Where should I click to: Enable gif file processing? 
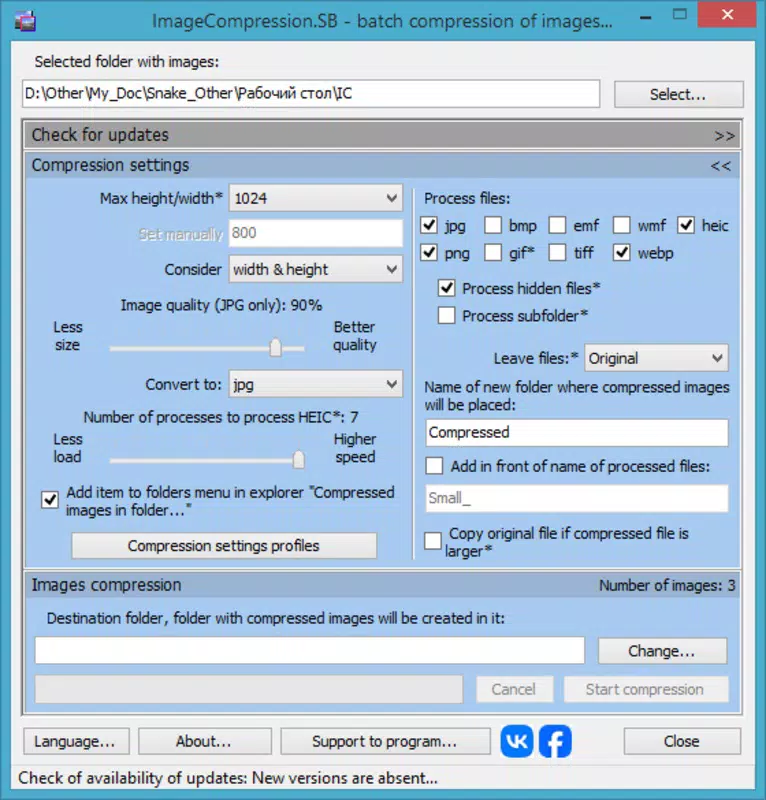point(493,253)
